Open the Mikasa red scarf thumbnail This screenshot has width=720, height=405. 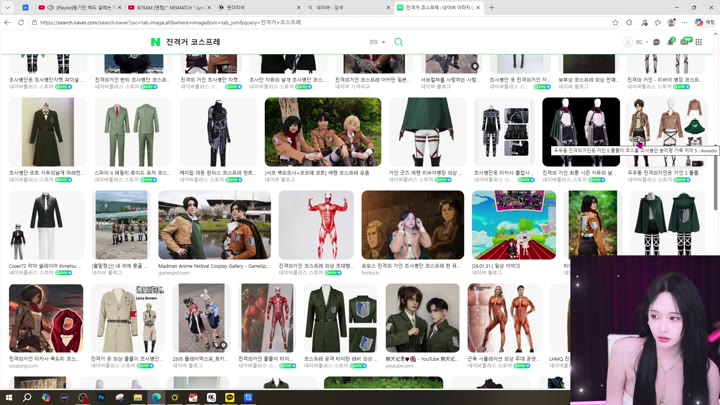[x=46, y=318]
